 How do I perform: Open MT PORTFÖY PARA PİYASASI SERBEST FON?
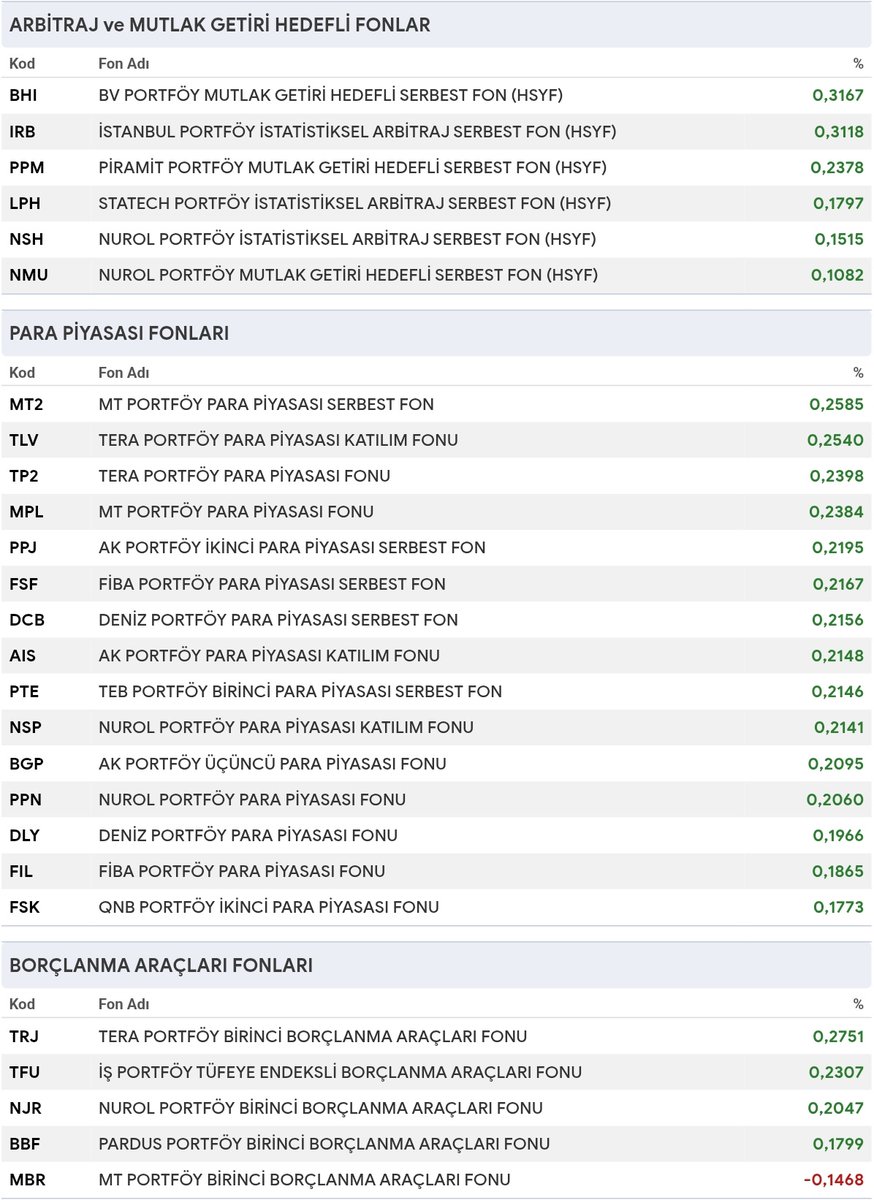266,405
